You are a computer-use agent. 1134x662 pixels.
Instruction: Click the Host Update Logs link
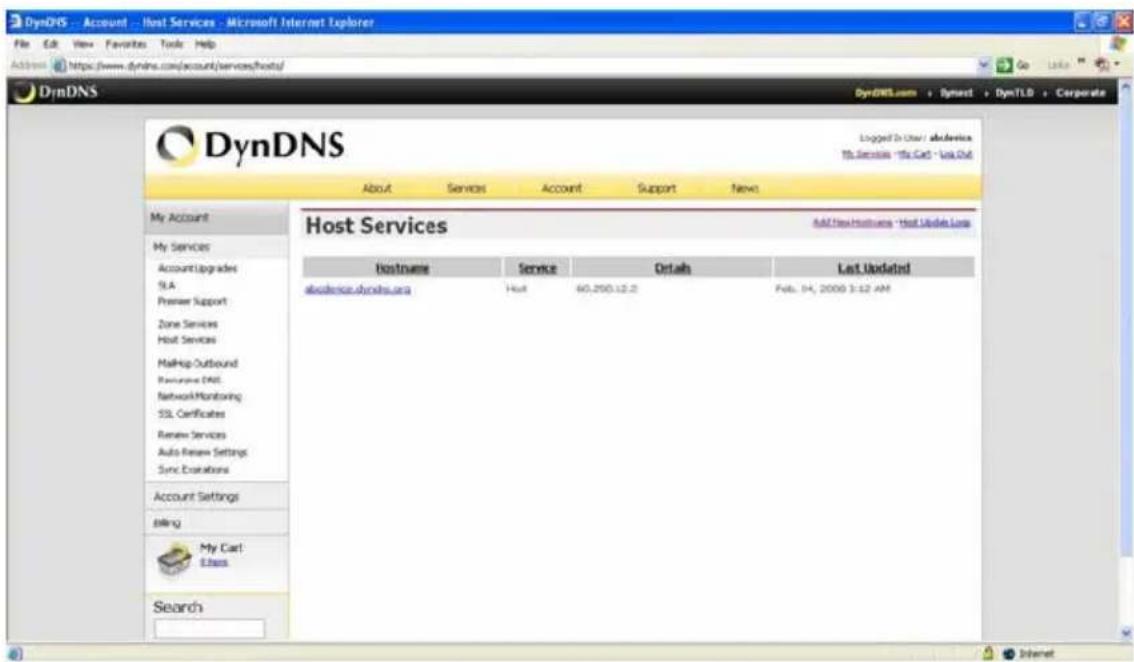pos(934,222)
